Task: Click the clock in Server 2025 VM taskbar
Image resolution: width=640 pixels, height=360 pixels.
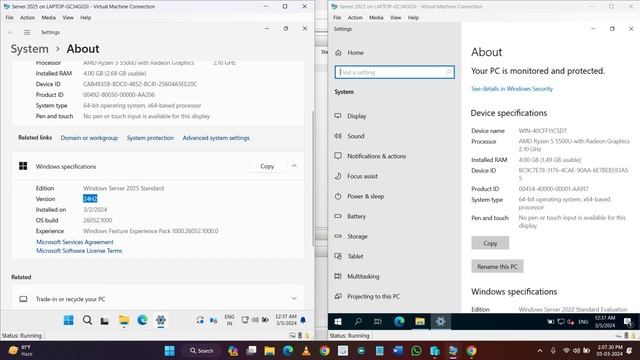Action: pos(286,320)
